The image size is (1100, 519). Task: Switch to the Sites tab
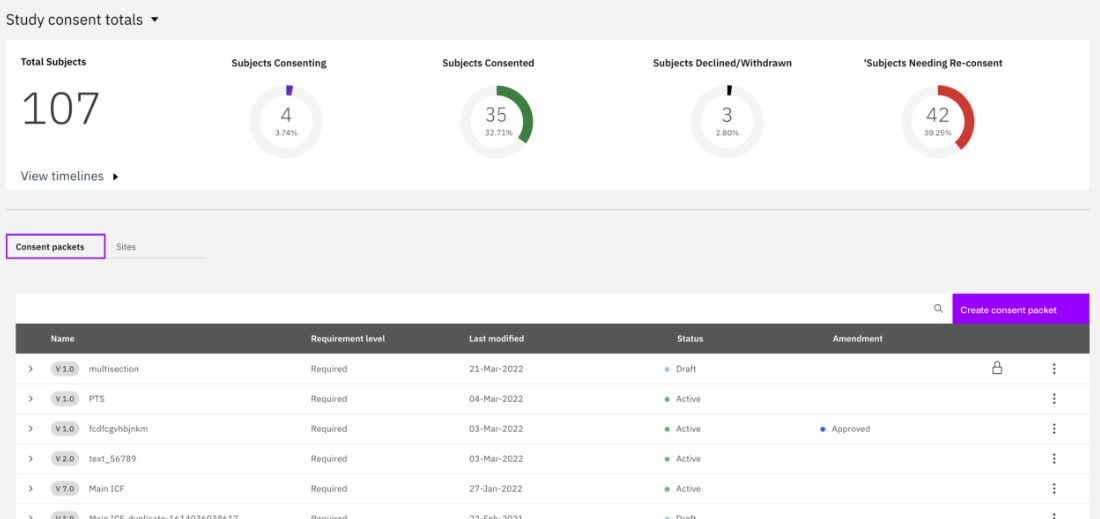pos(126,247)
